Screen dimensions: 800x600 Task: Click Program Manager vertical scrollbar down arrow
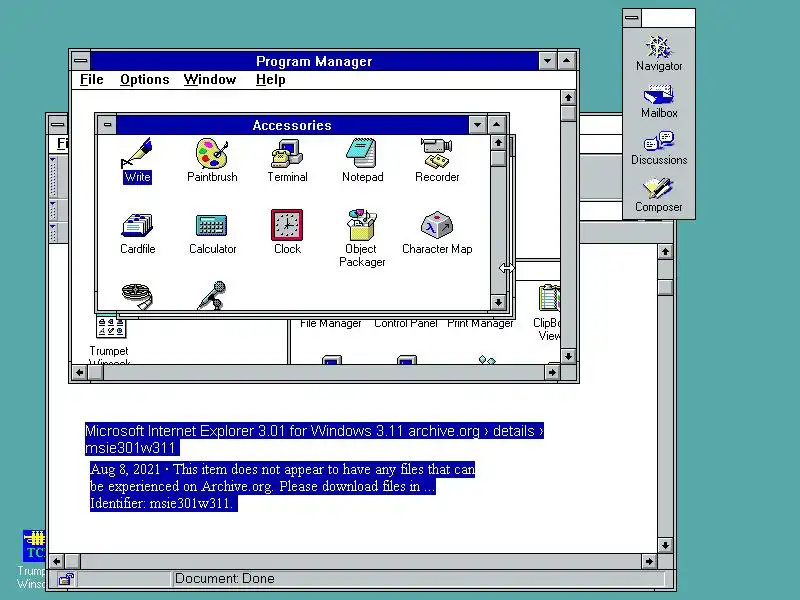pos(568,356)
